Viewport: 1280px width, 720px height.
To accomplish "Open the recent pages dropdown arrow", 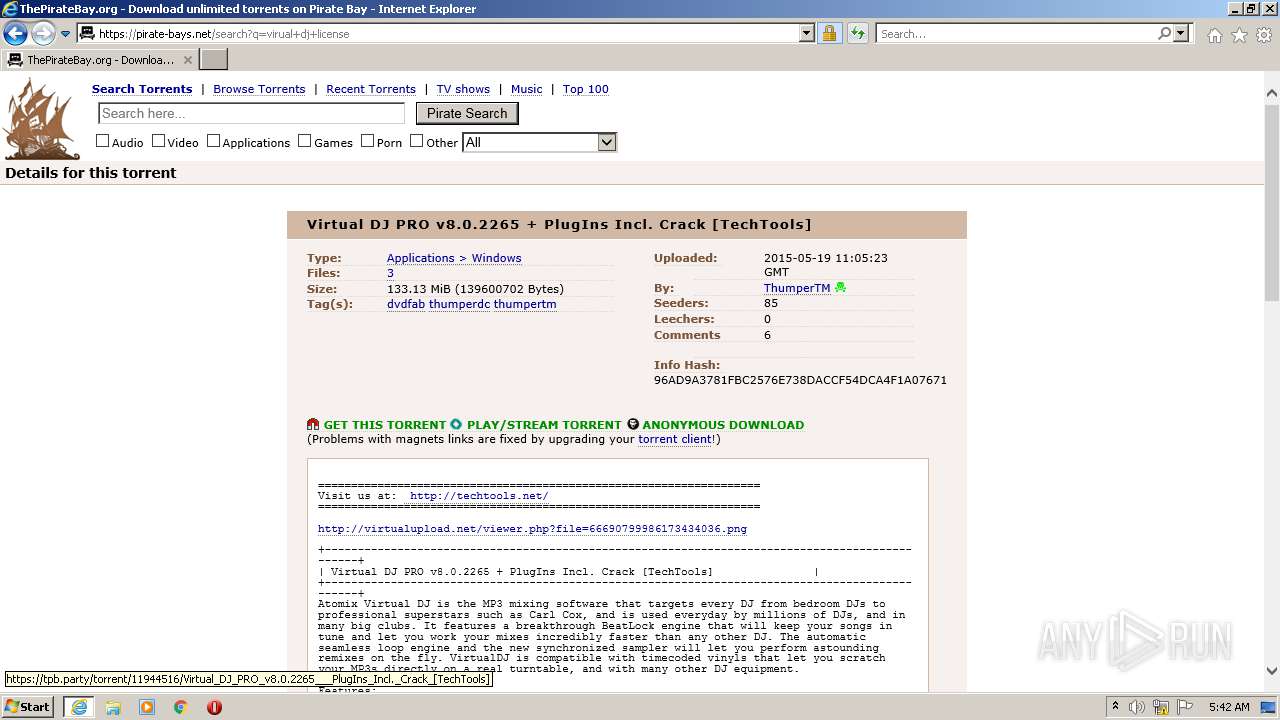I will [66, 34].
